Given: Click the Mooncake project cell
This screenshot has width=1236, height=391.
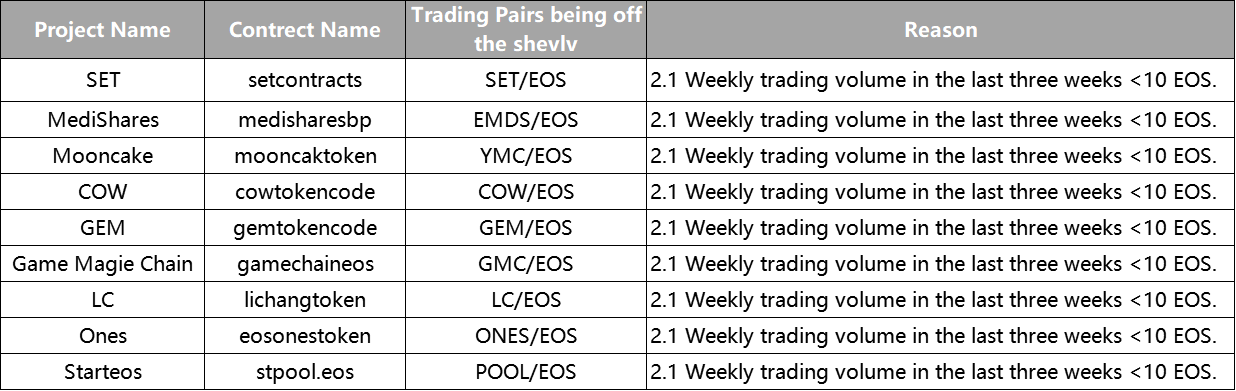Looking at the screenshot, I should pos(102,155).
